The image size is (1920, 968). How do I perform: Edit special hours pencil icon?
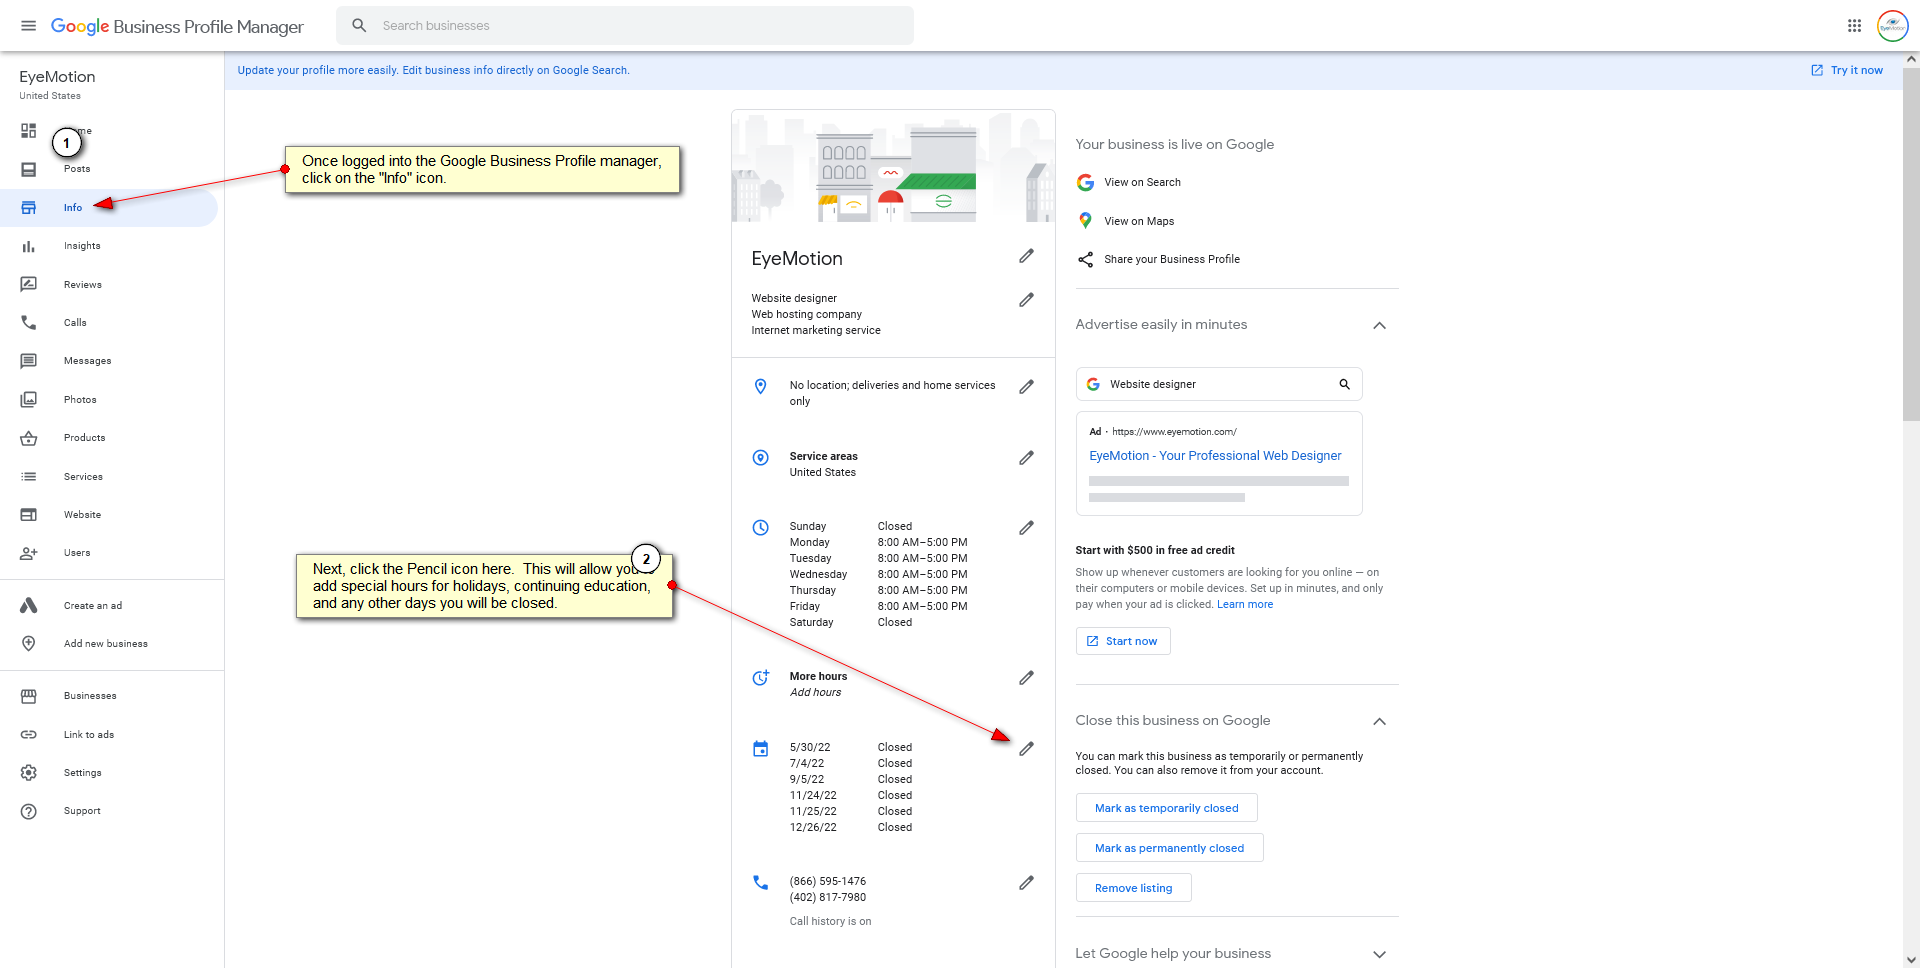(x=1026, y=749)
